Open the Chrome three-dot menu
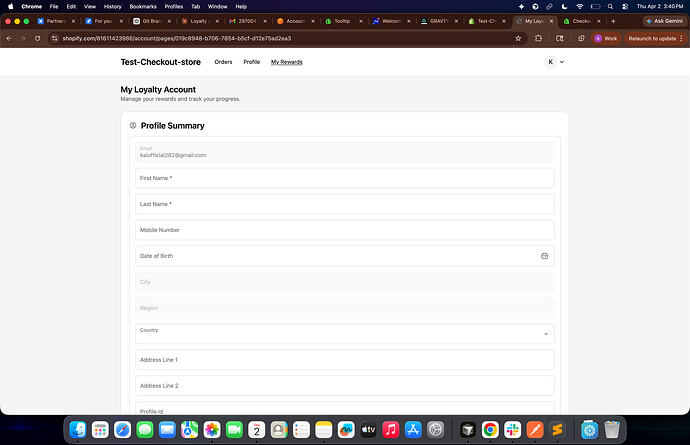Screen dimensions: 690x445 click(x=681, y=38)
